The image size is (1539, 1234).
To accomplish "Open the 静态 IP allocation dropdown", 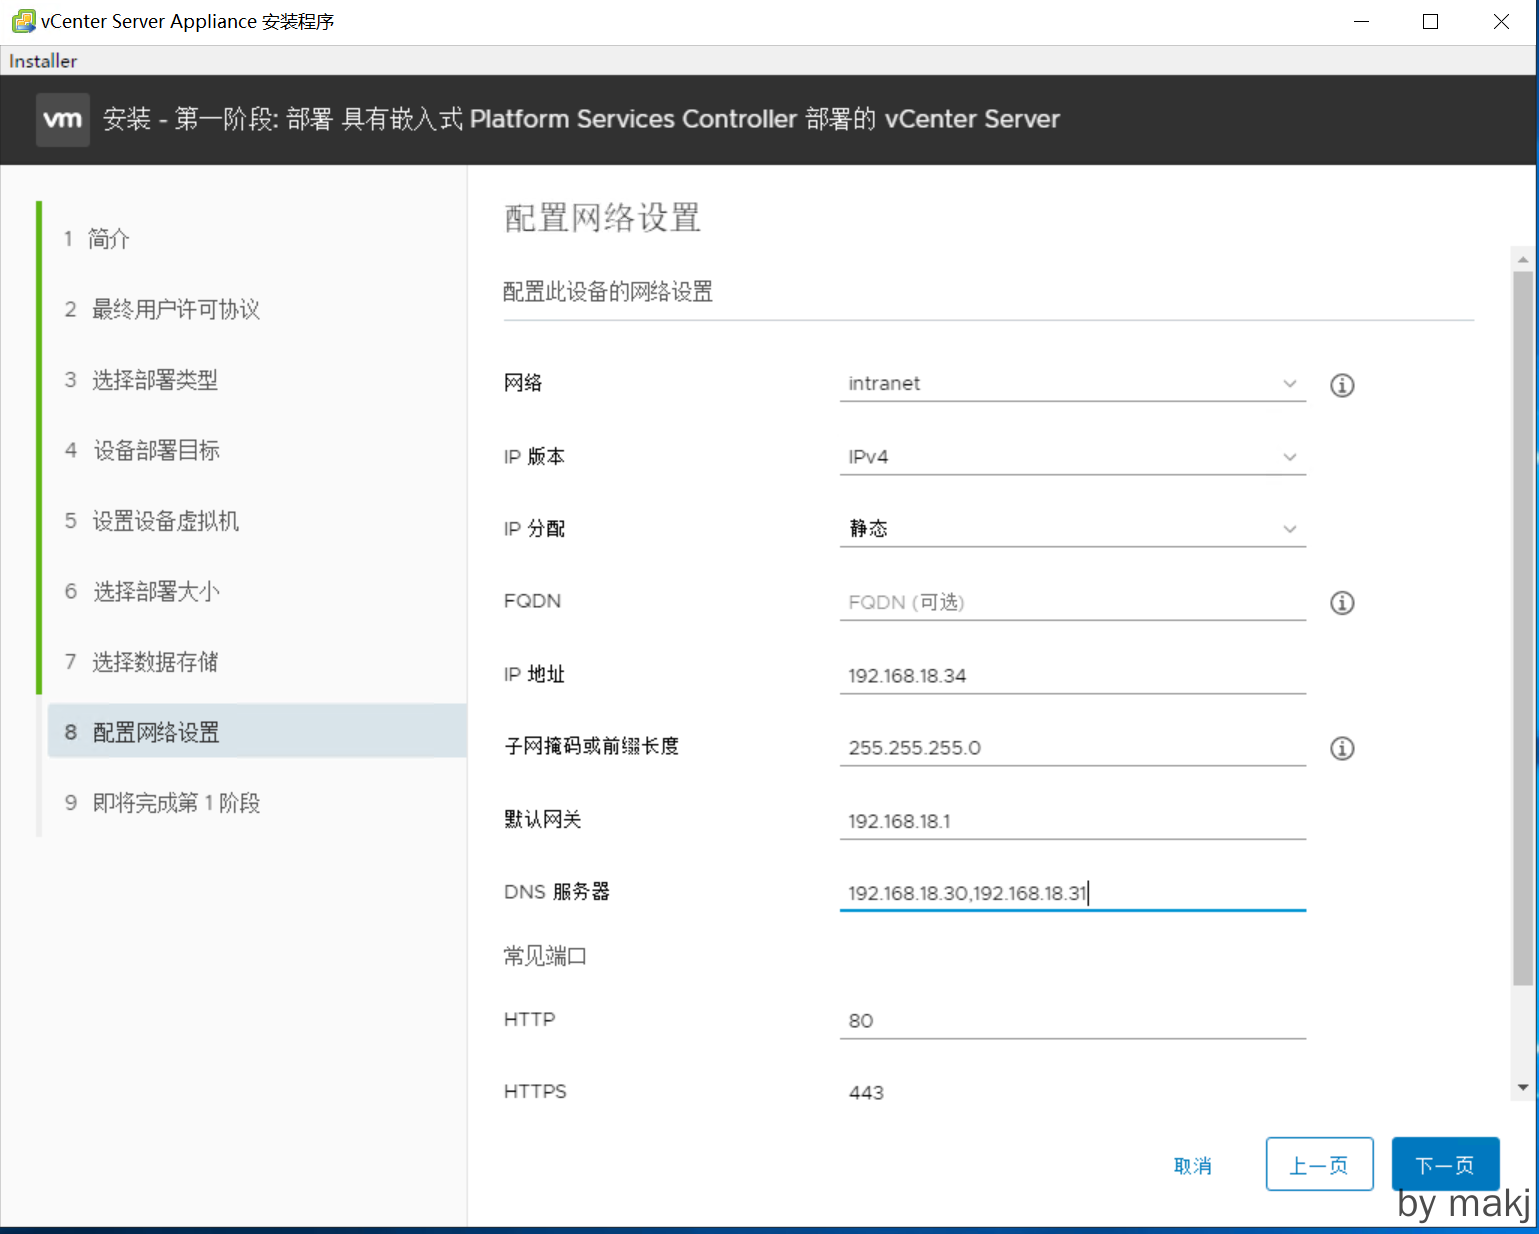I will click(1072, 529).
